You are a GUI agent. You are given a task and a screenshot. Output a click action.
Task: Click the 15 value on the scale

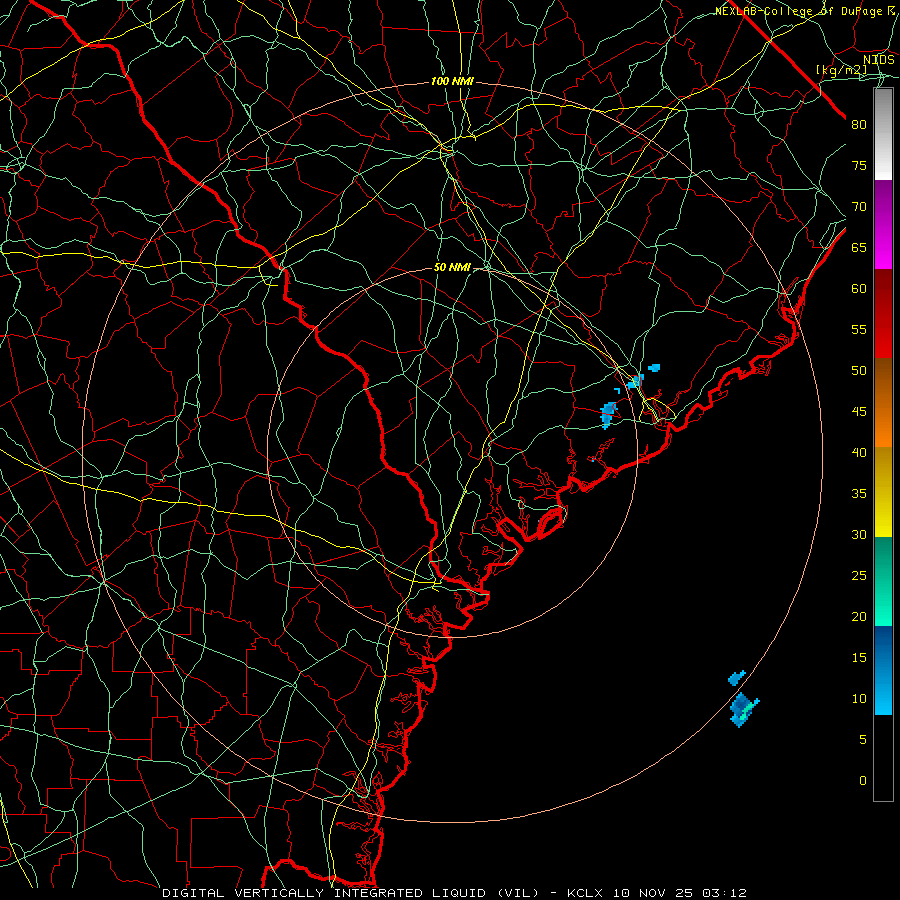coord(859,657)
